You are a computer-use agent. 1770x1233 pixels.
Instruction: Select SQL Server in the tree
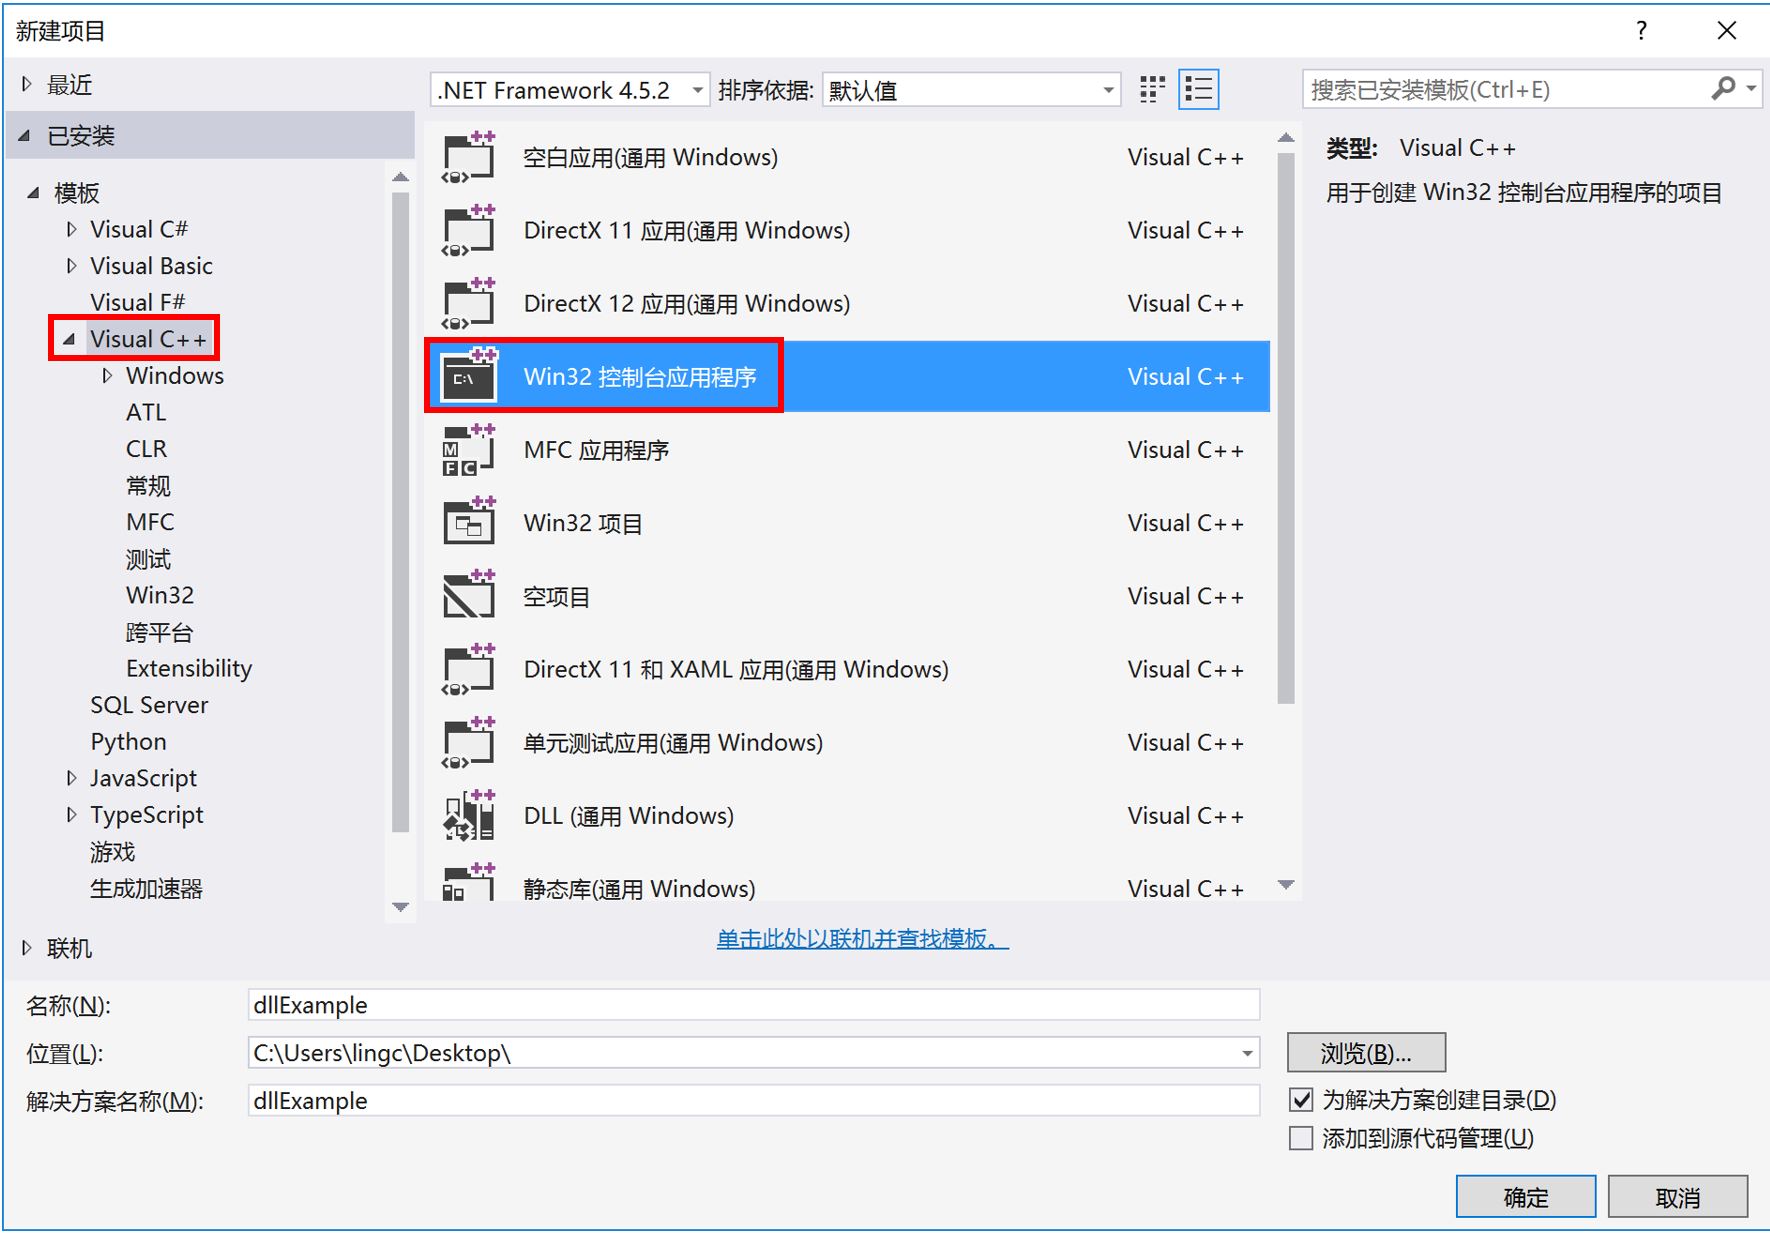tap(149, 705)
